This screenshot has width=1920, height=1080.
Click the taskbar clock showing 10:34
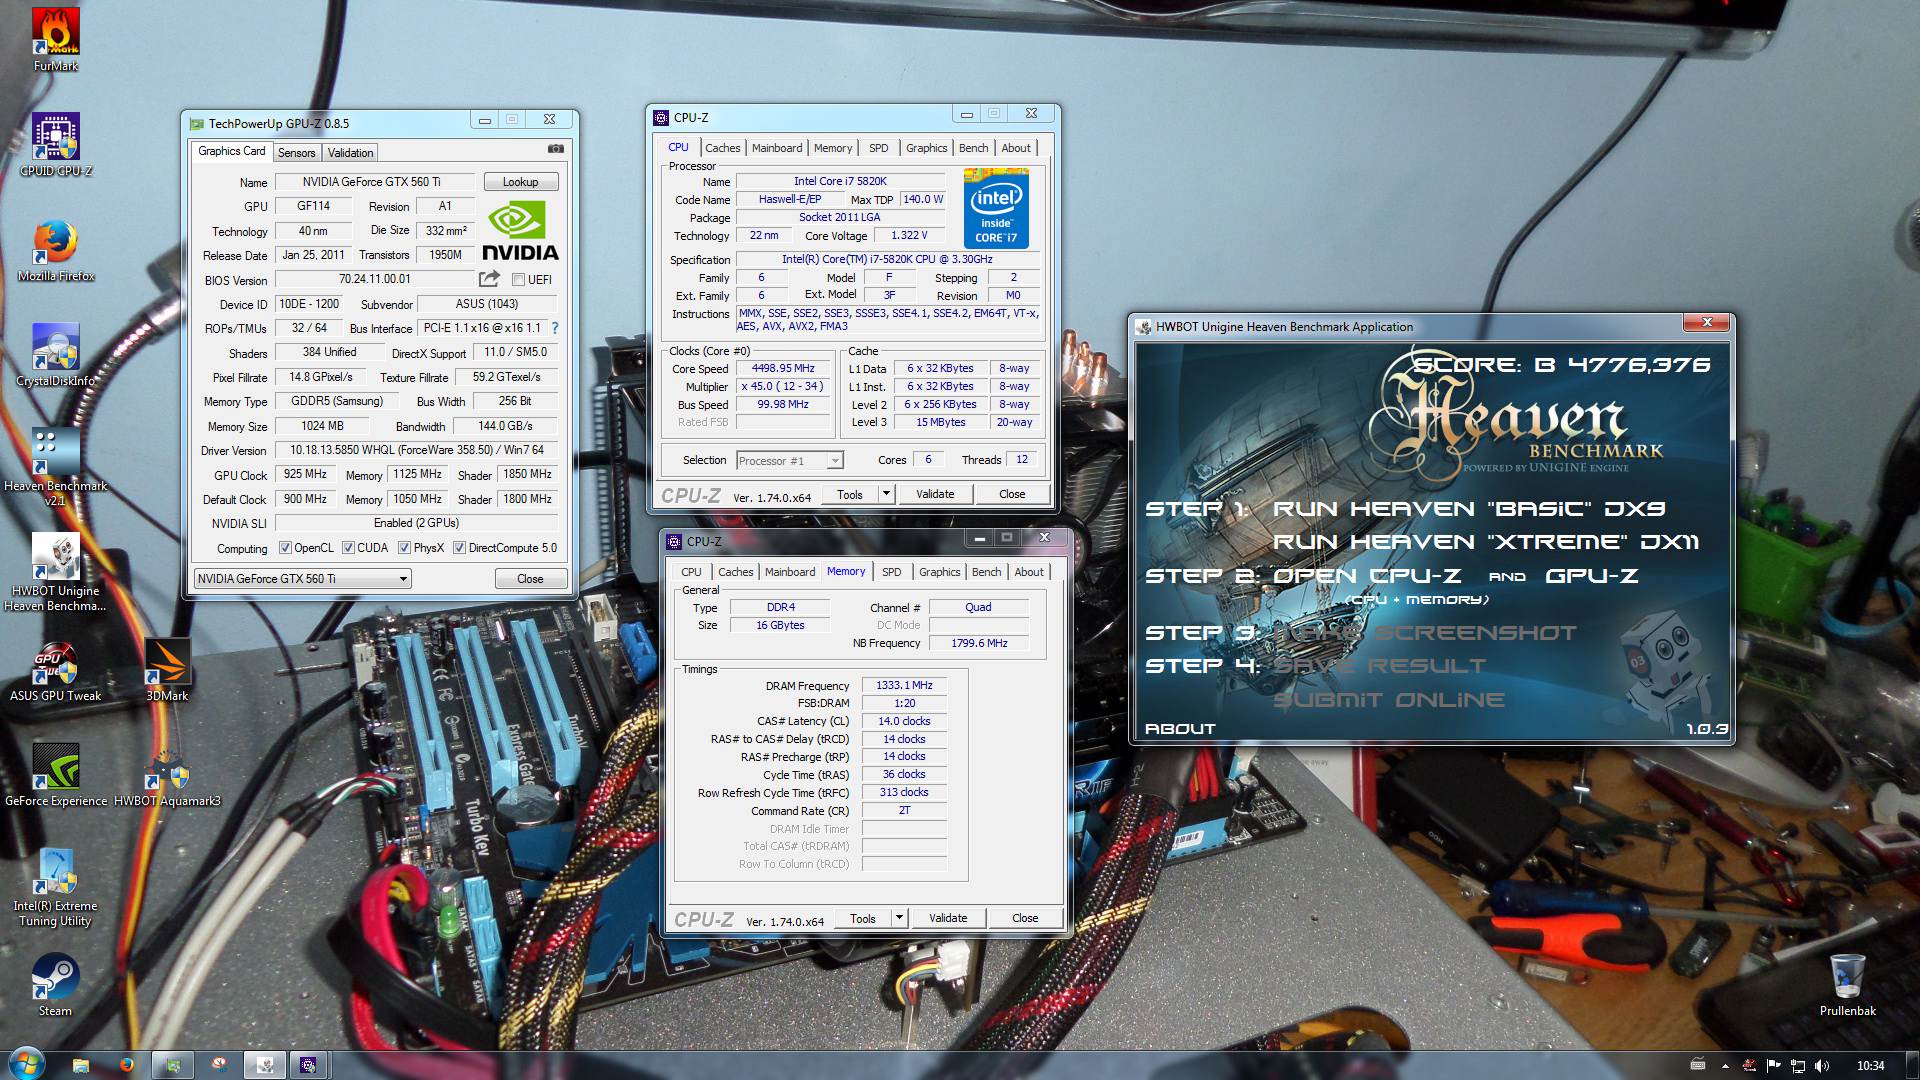[x=1870, y=1066]
